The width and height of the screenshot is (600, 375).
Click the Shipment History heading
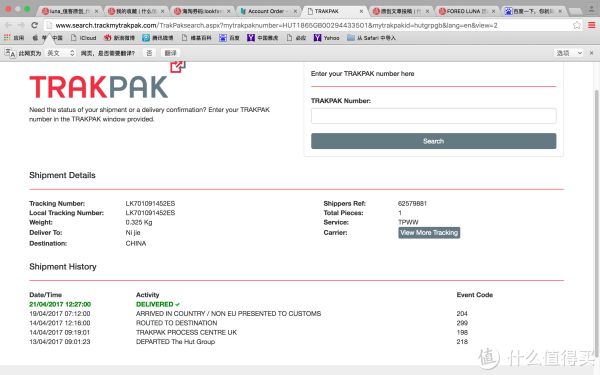click(63, 267)
